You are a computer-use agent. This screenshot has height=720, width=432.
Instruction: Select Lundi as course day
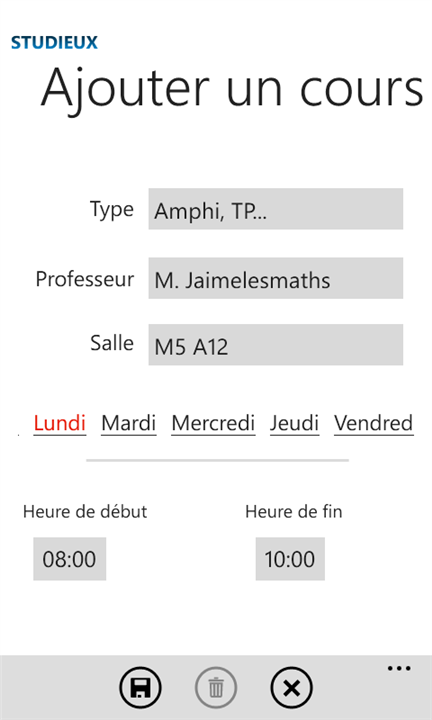click(x=60, y=423)
